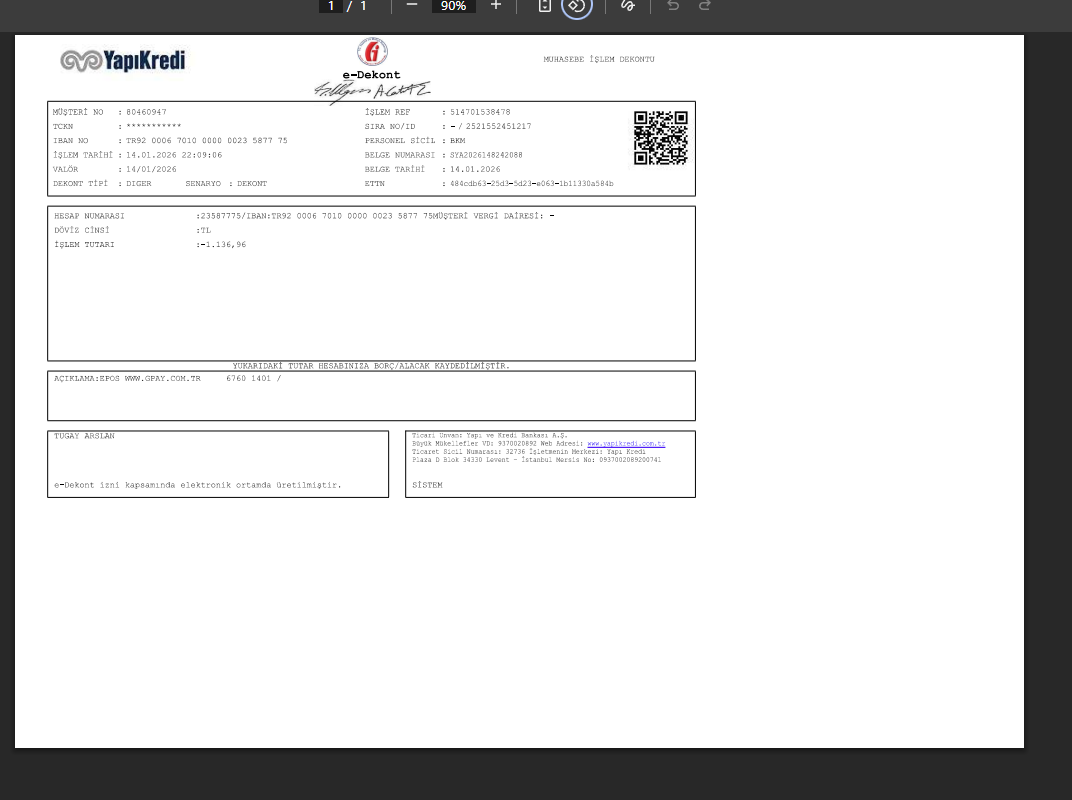Image resolution: width=1072 pixels, height=800 pixels.
Task: Click the Ticari Unvan company line
Action: 490,436
